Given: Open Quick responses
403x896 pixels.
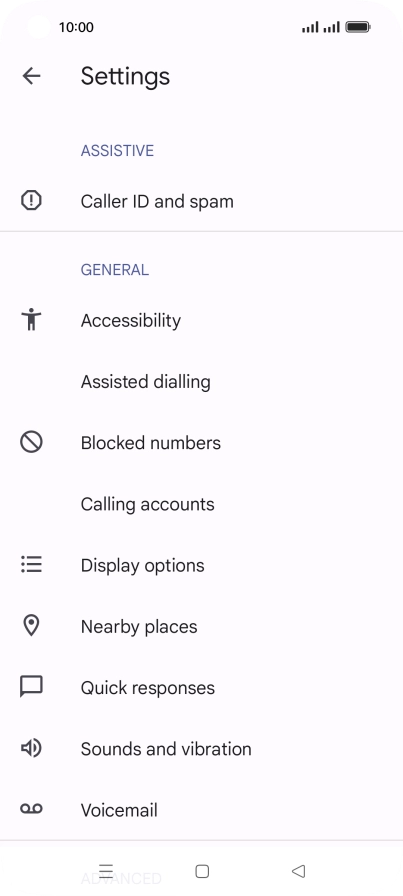Looking at the screenshot, I should 201,687.
